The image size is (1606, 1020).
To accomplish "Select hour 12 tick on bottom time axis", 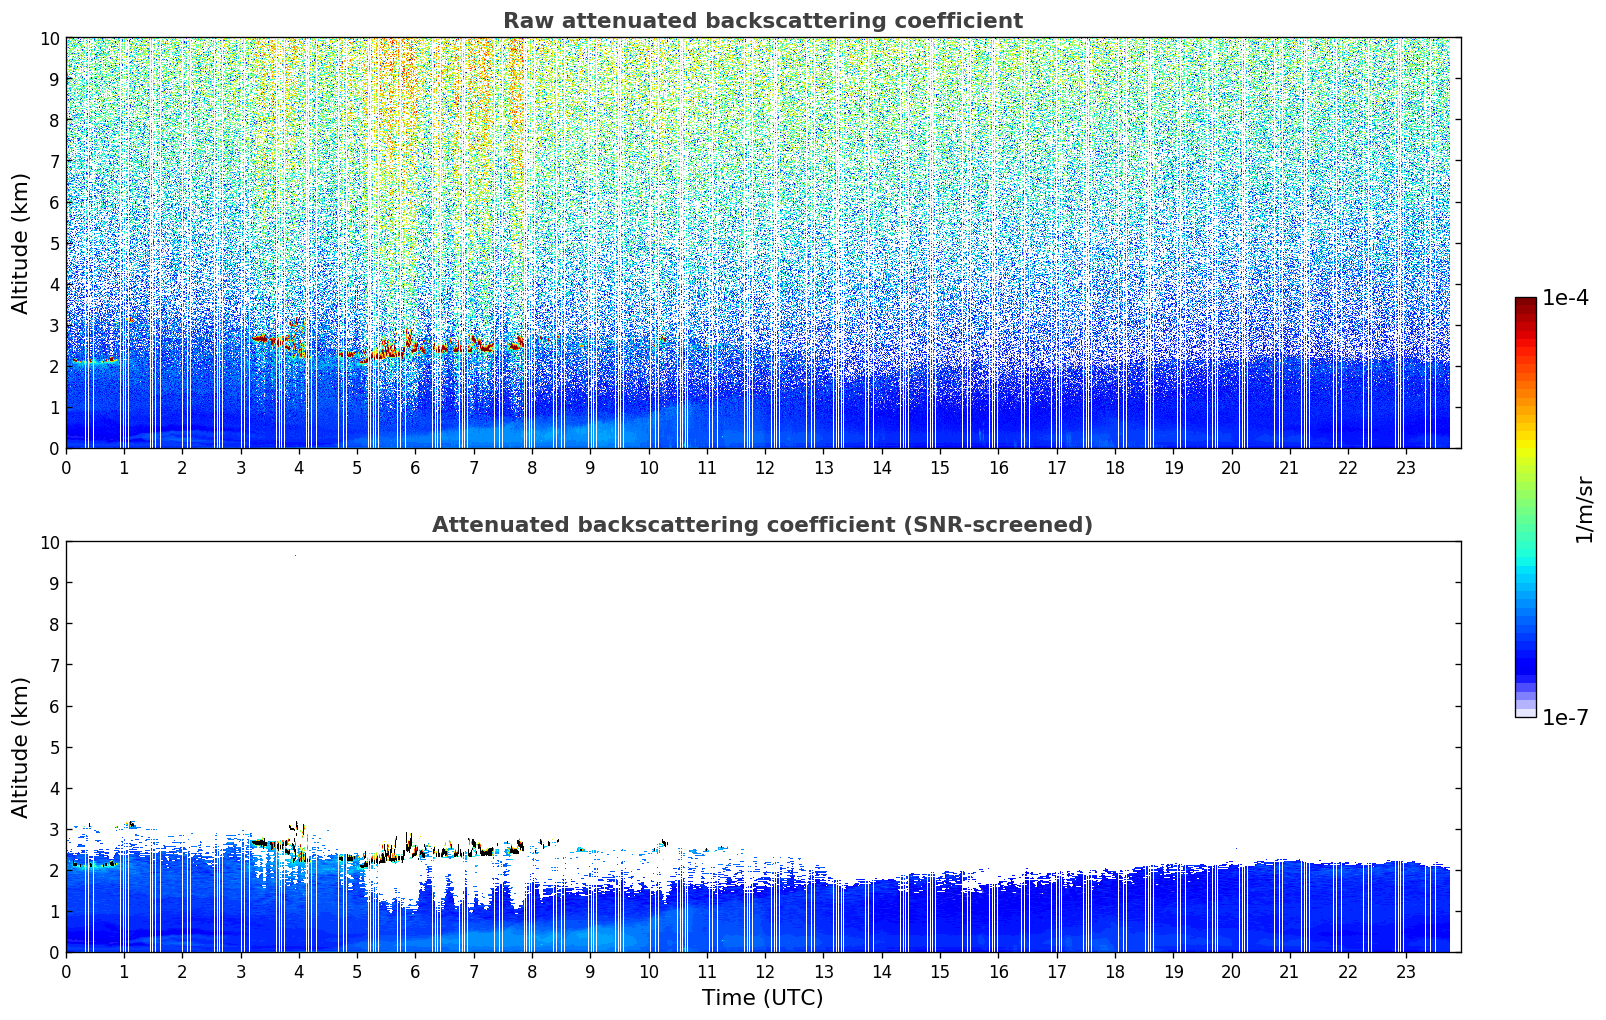I will (x=765, y=971).
